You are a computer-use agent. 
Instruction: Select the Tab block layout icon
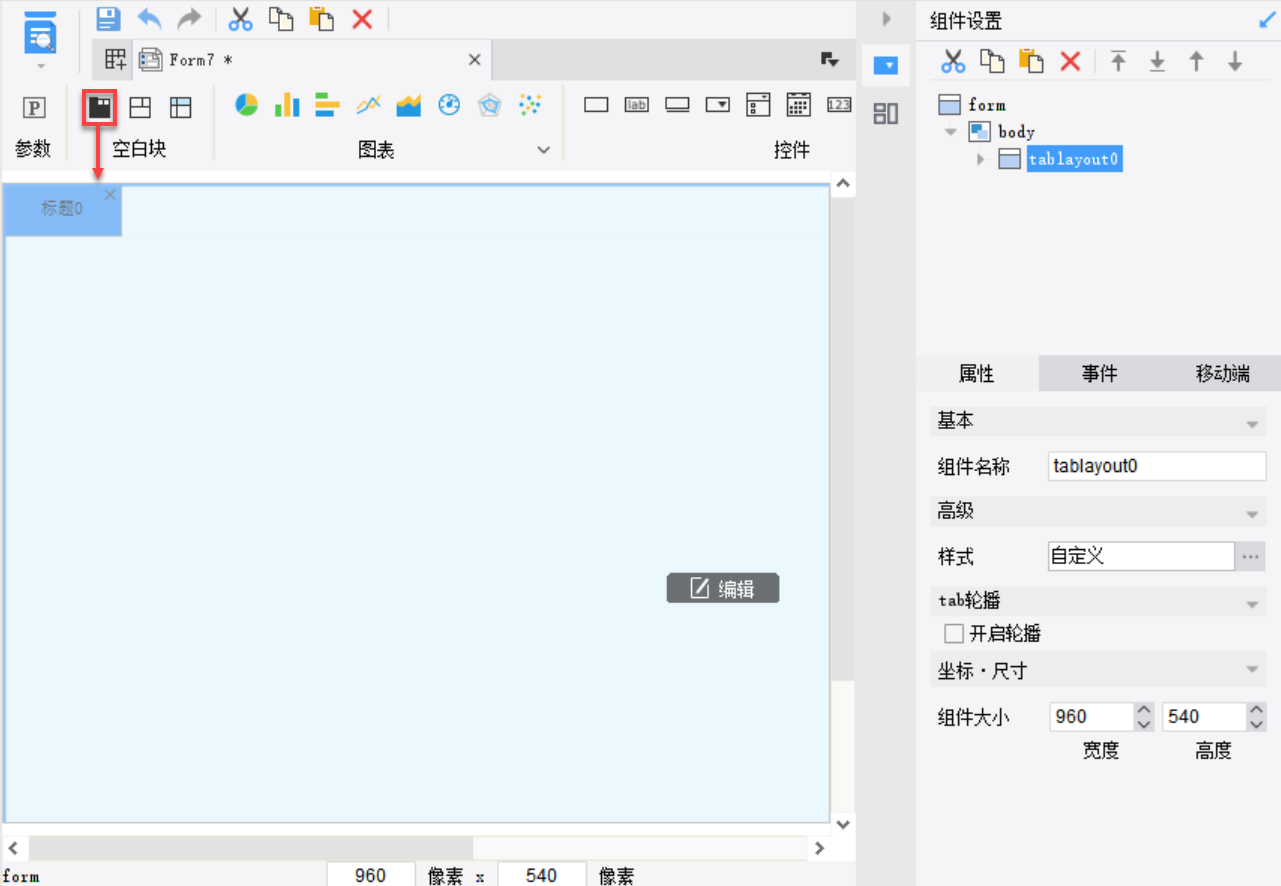click(99, 107)
